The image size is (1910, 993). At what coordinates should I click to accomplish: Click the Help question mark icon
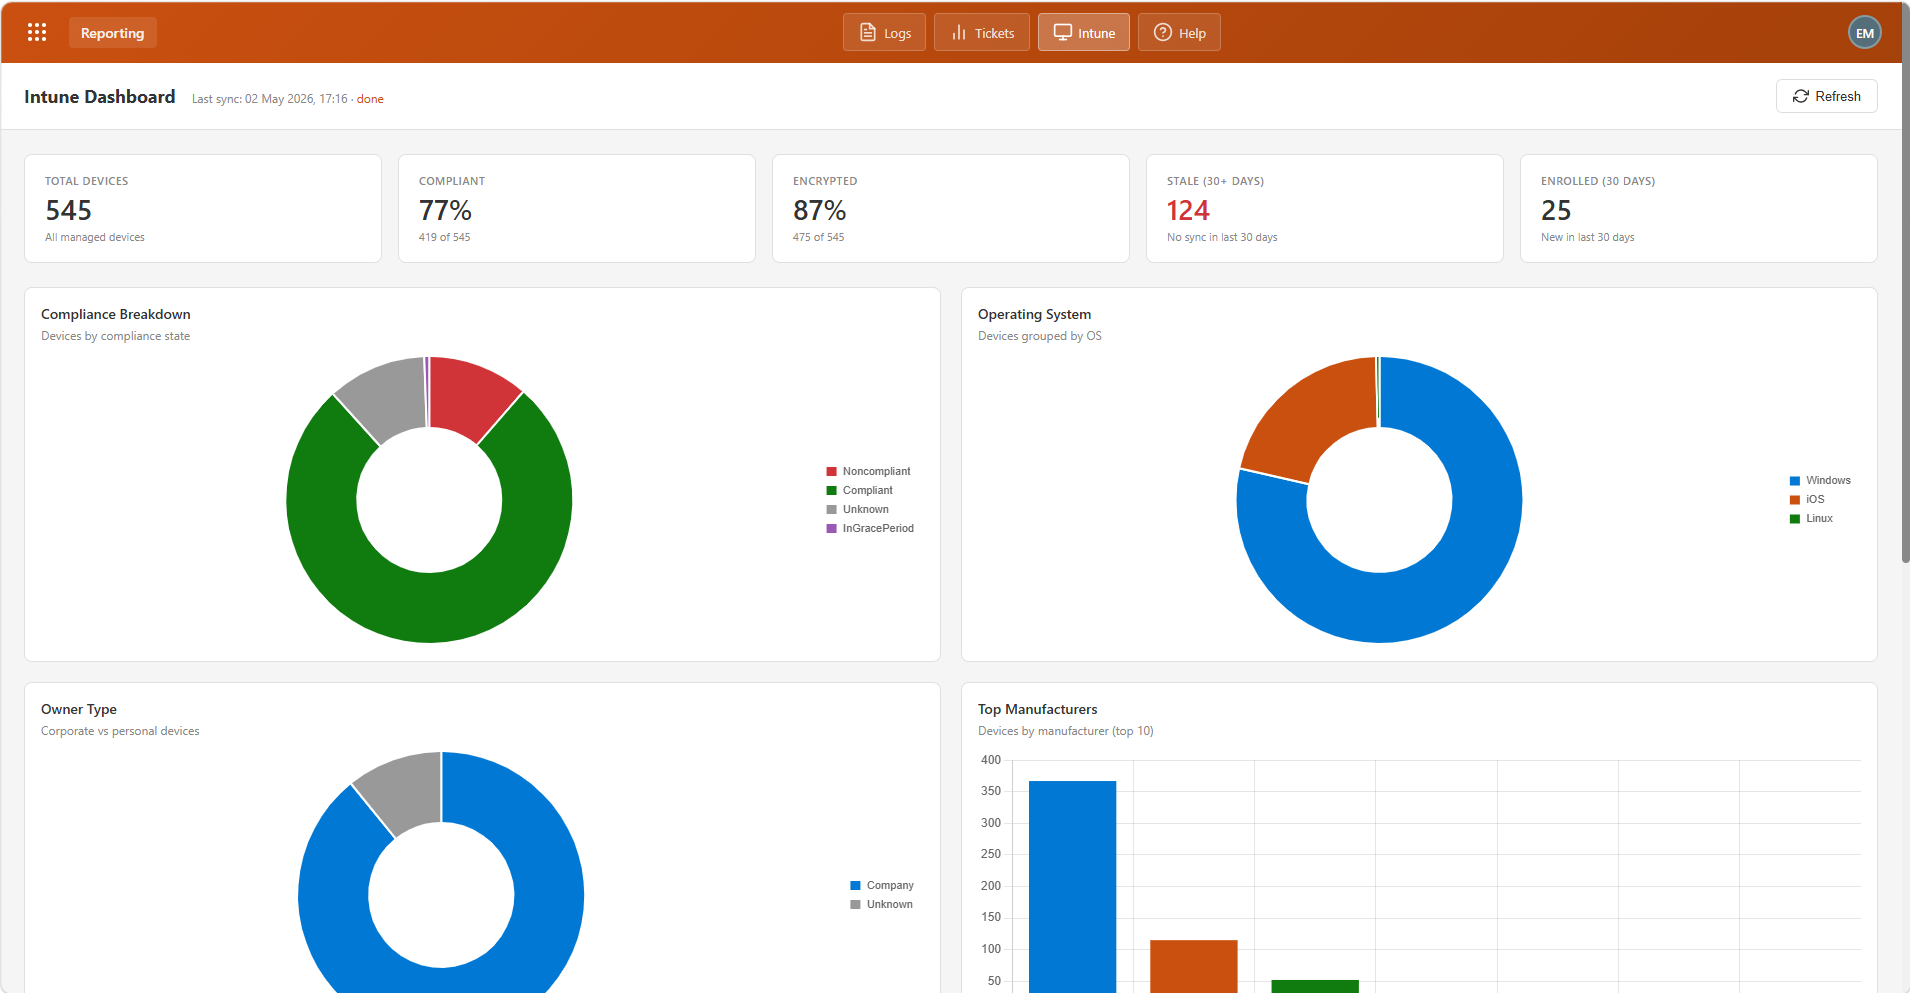click(x=1162, y=32)
